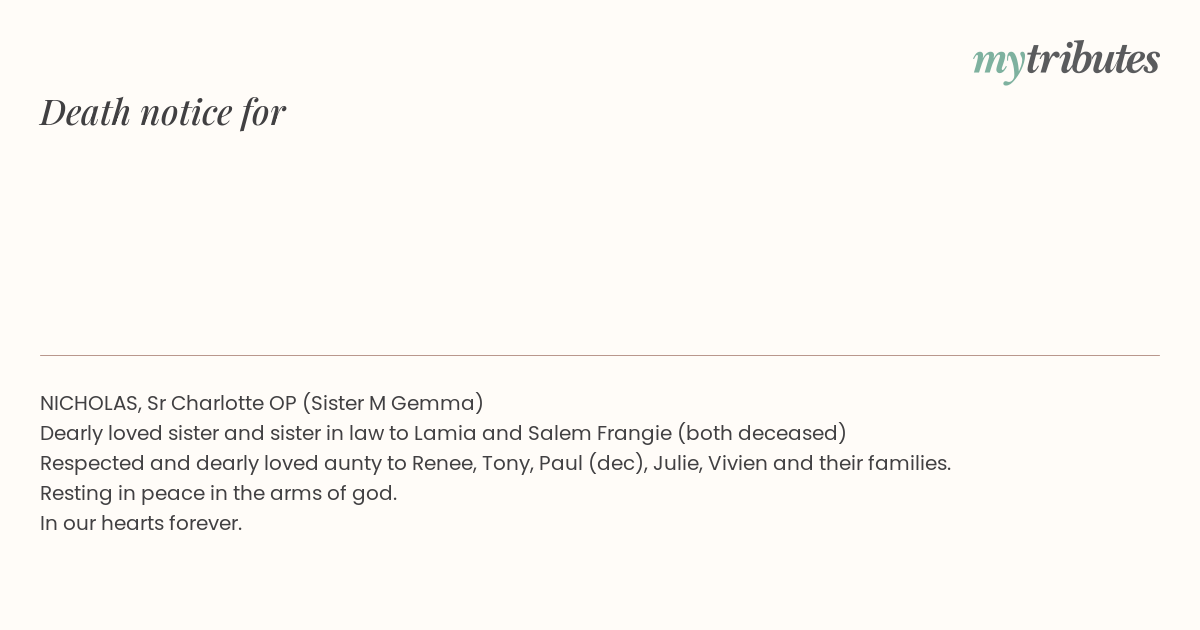Click the 'tributes' word in the logo
This screenshot has width=1200, height=630.
(x=1092, y=58)
